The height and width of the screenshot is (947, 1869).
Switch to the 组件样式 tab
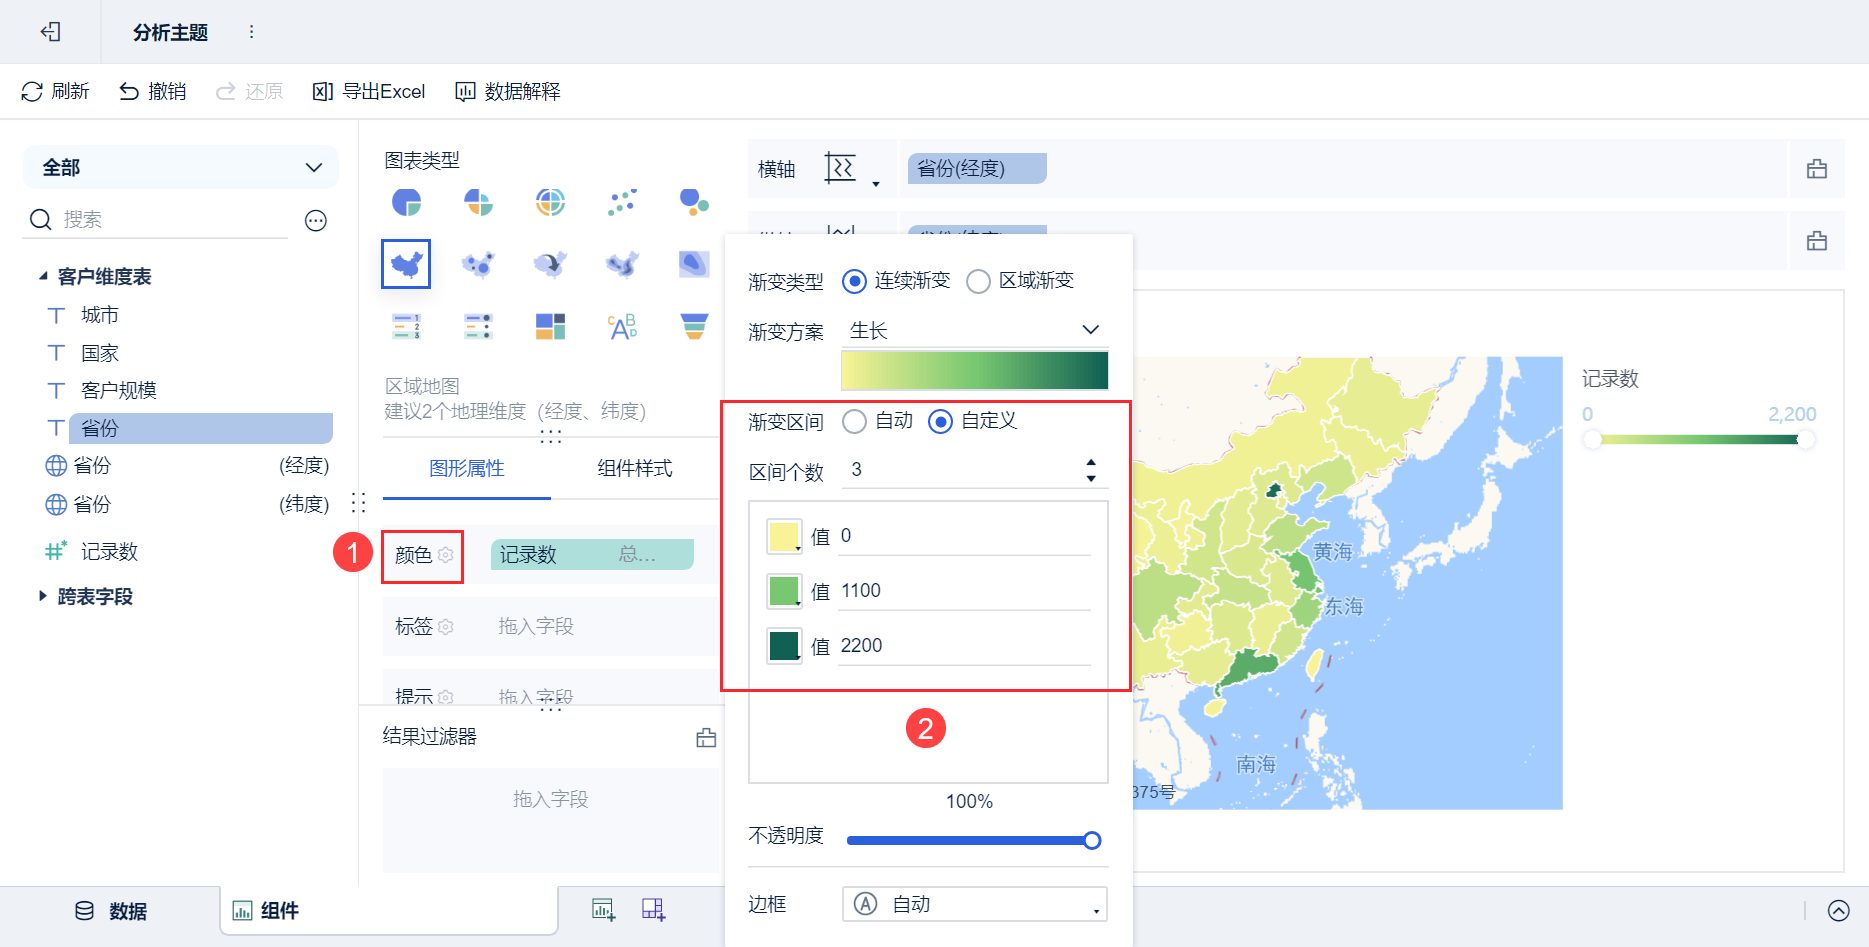[634, 468]
